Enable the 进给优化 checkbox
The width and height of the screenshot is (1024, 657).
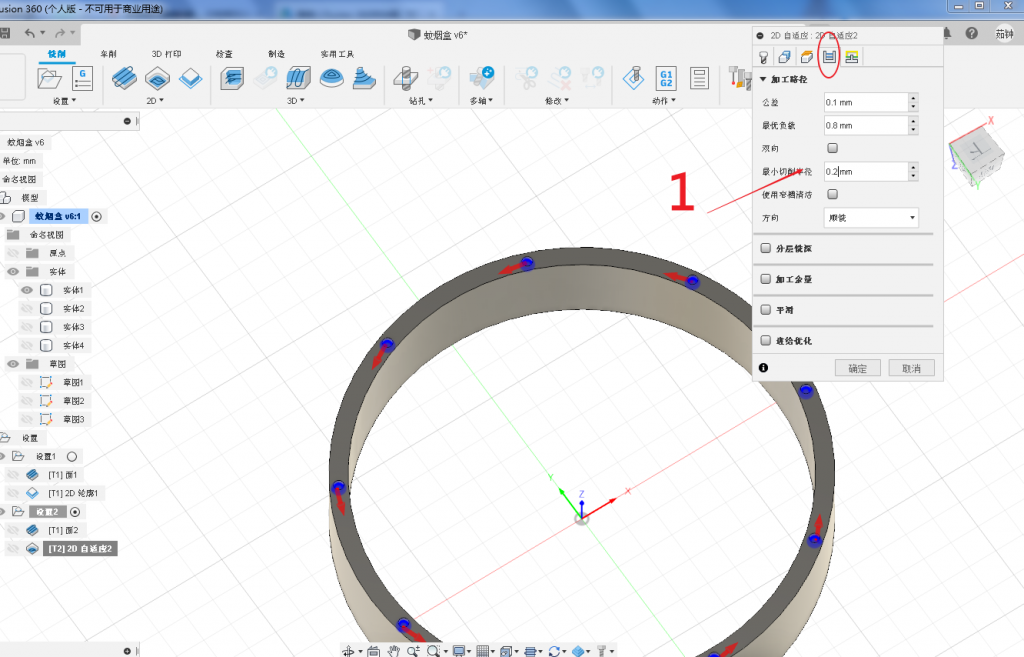coord(765,340)
